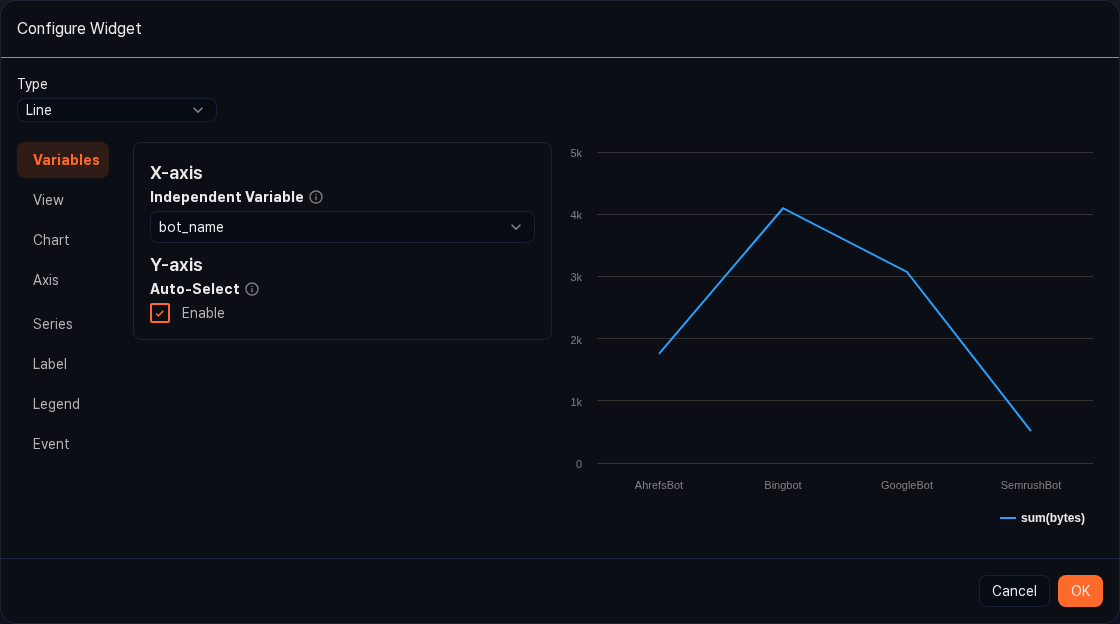Open the Label settings section
This screenshot has width=1120, height=624.
(x=50, y=364)
